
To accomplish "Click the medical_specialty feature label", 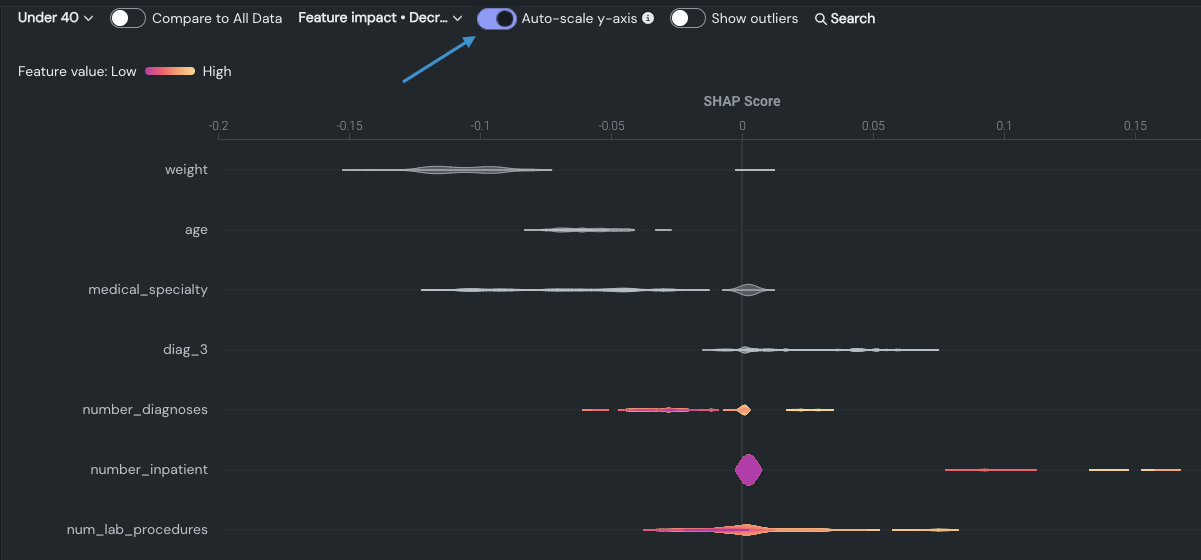I will pos(148,290).
